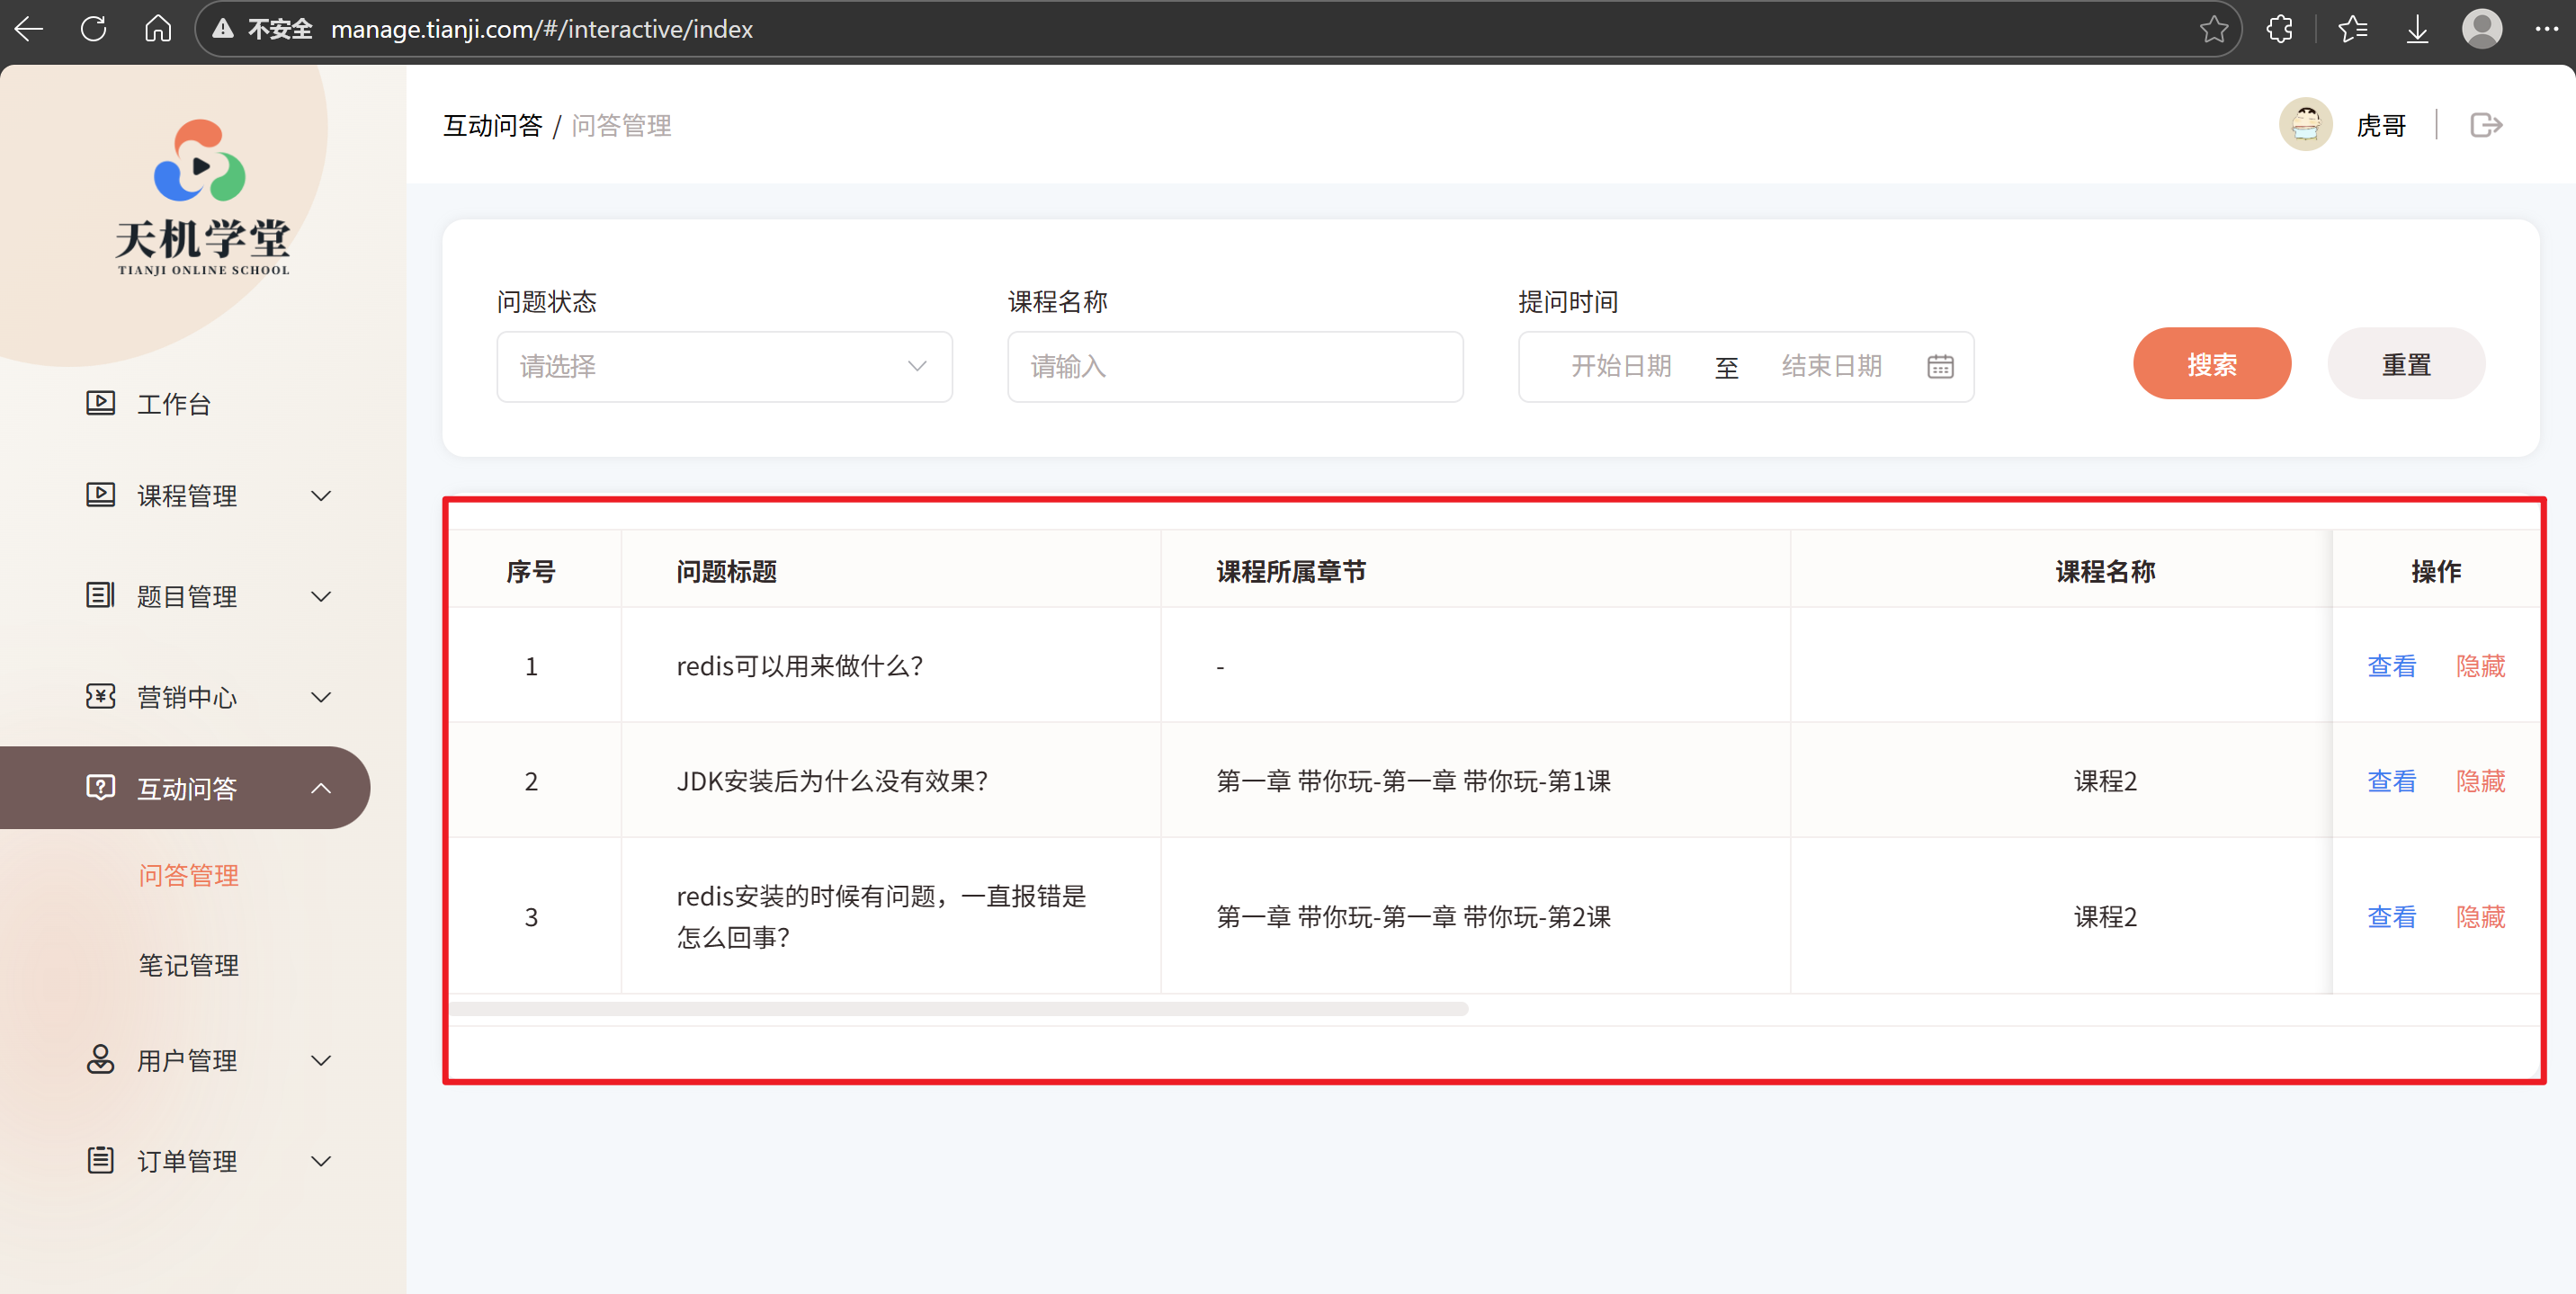Click the logout icon next to 虎哥
The width and height of the screenshot is (2576, 1294).
(x=2485, y=125)
